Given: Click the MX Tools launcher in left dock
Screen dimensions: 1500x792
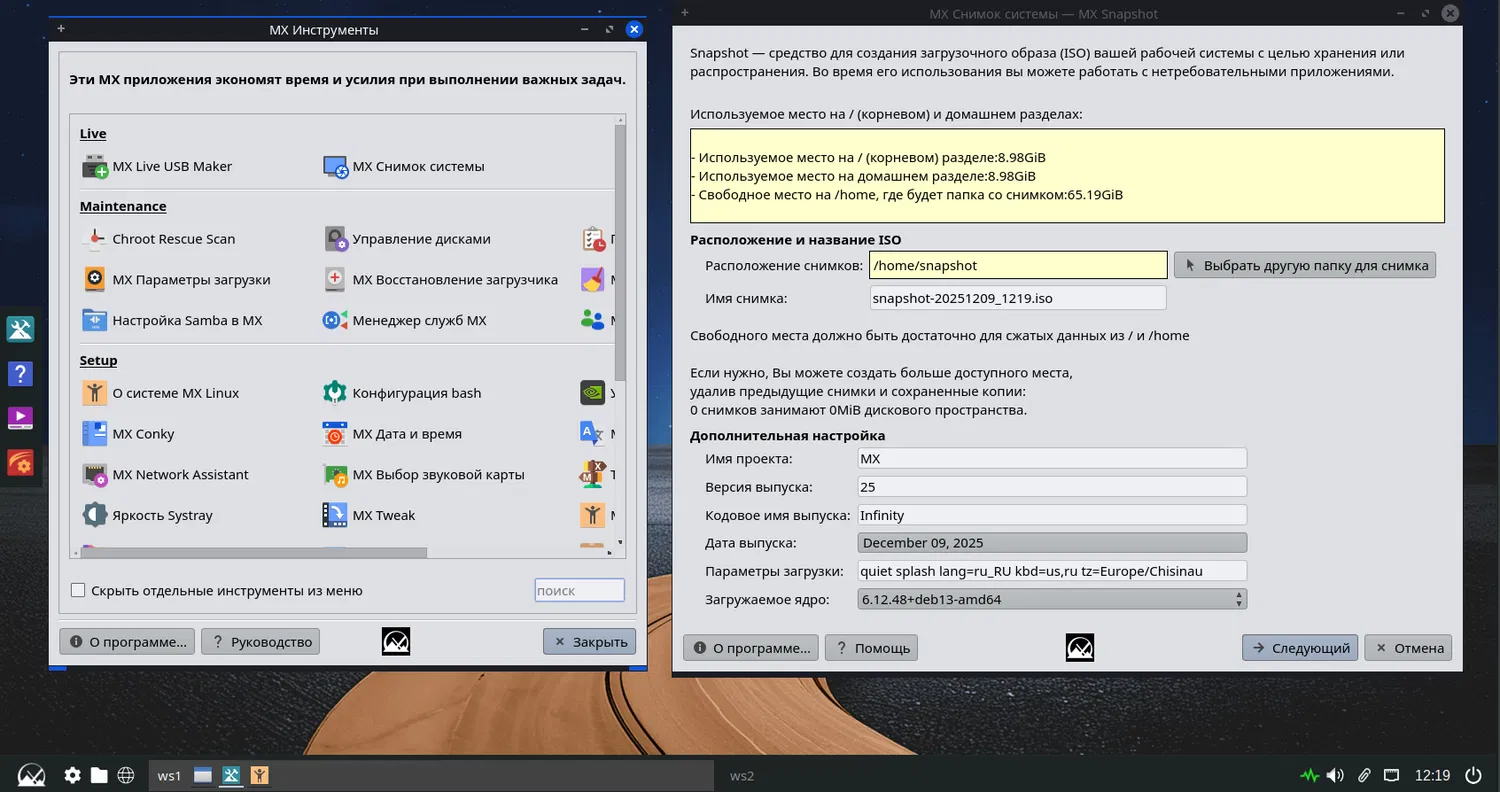Looking at the screenshot, I should [20, 329].
